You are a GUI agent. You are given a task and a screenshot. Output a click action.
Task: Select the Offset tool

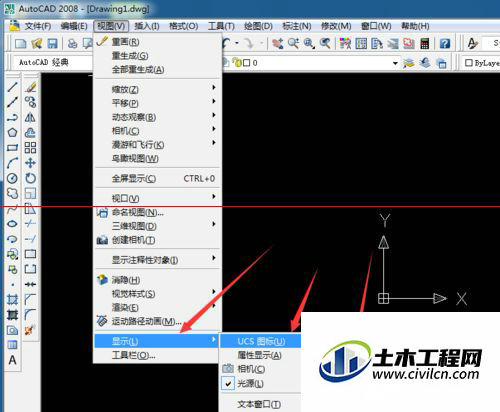(x=30, y=132)
